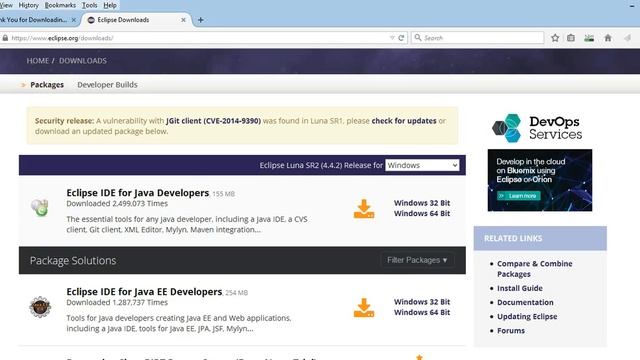Click the Eclipse IDE for Java Developers package icon

40,207
